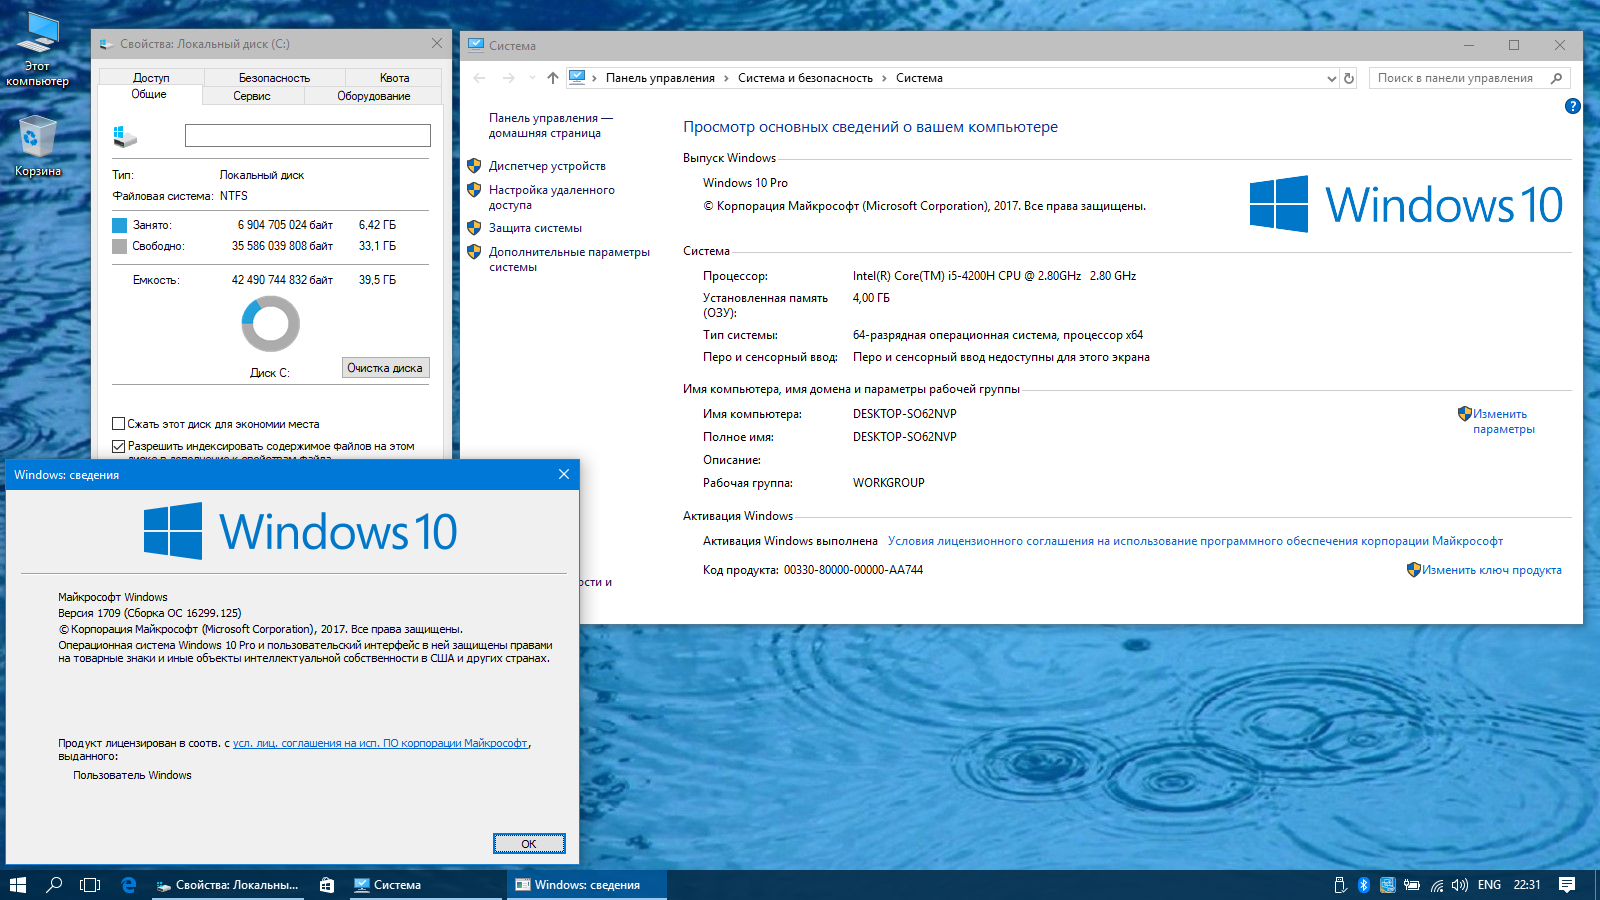
Task: Enable 'Сжать этот диск' checkbox
Action: pos(119,424)
